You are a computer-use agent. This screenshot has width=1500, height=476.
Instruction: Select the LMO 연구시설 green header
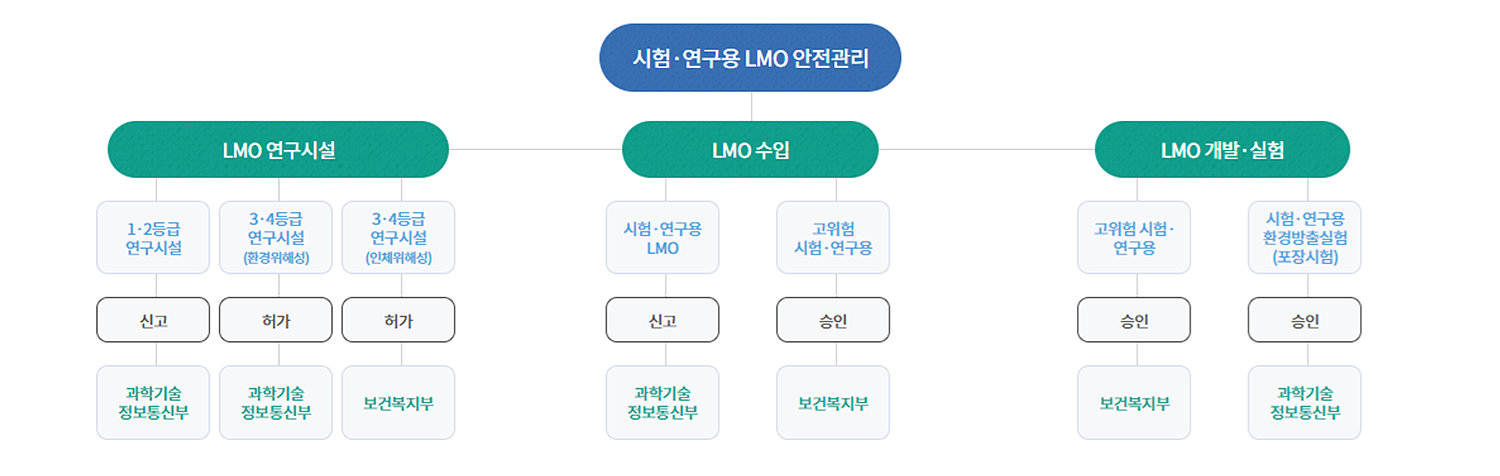[x=278, y=150]
